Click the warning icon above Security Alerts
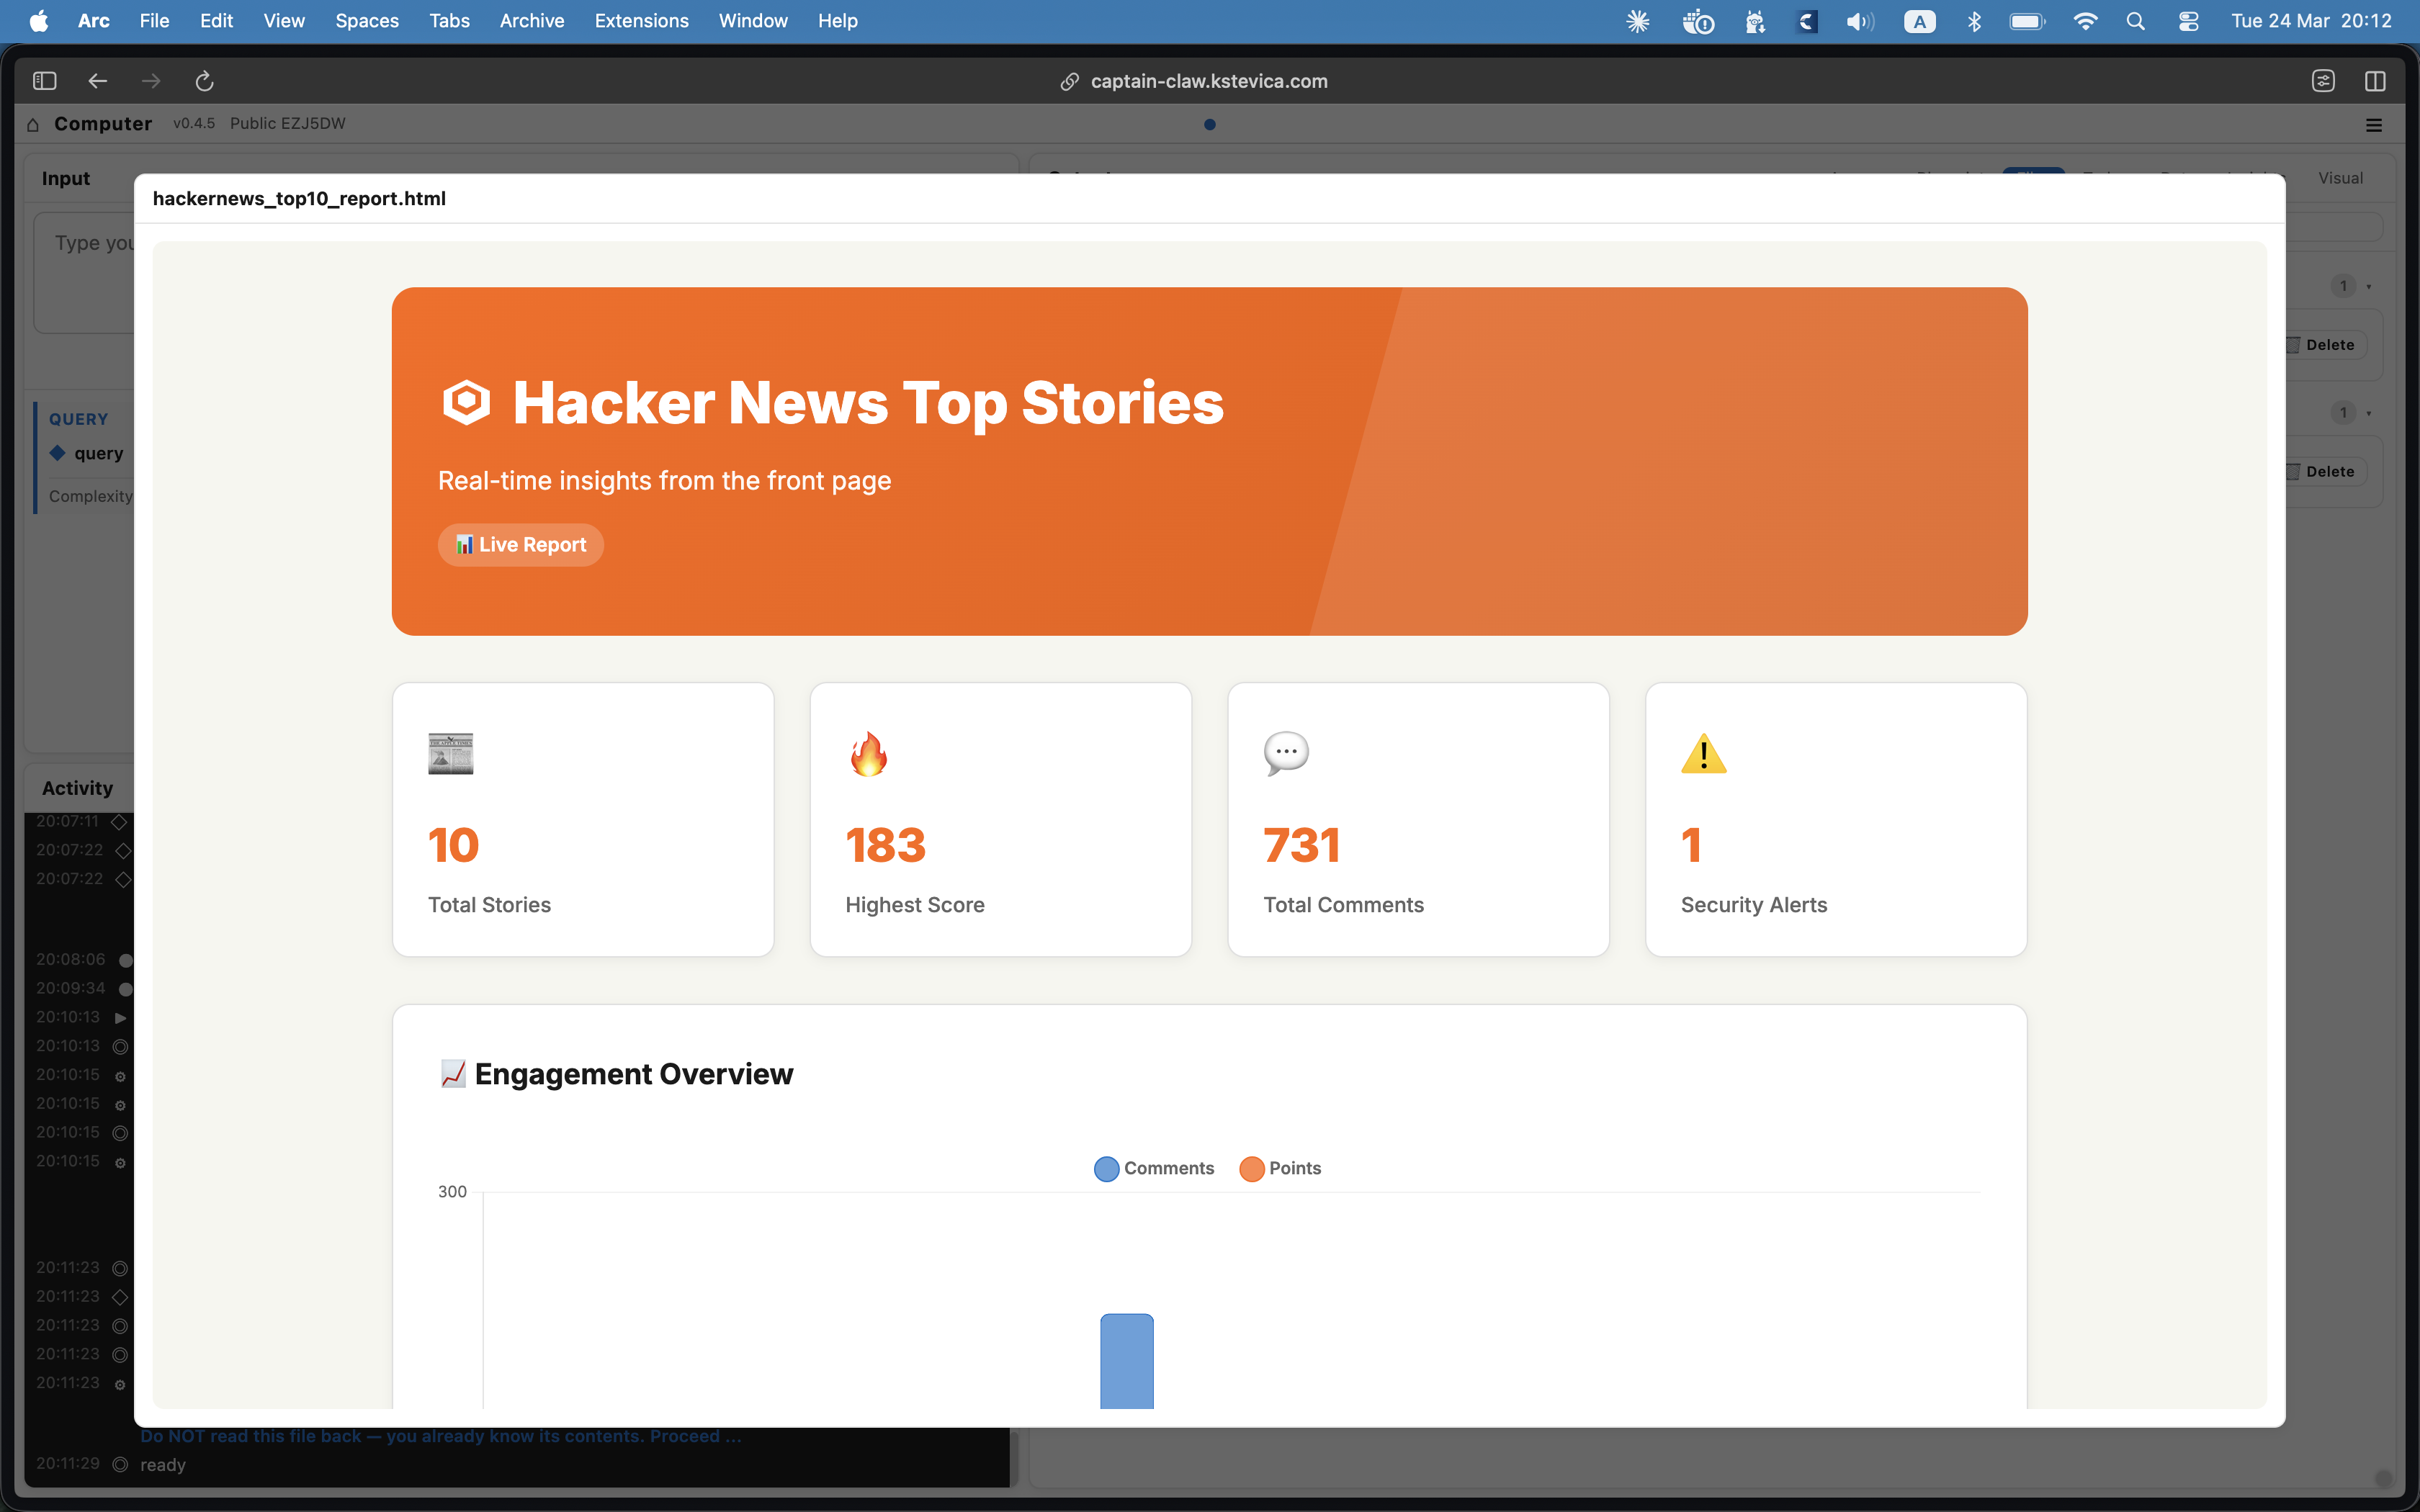2420x1512 pixels. click(1704, 754)
